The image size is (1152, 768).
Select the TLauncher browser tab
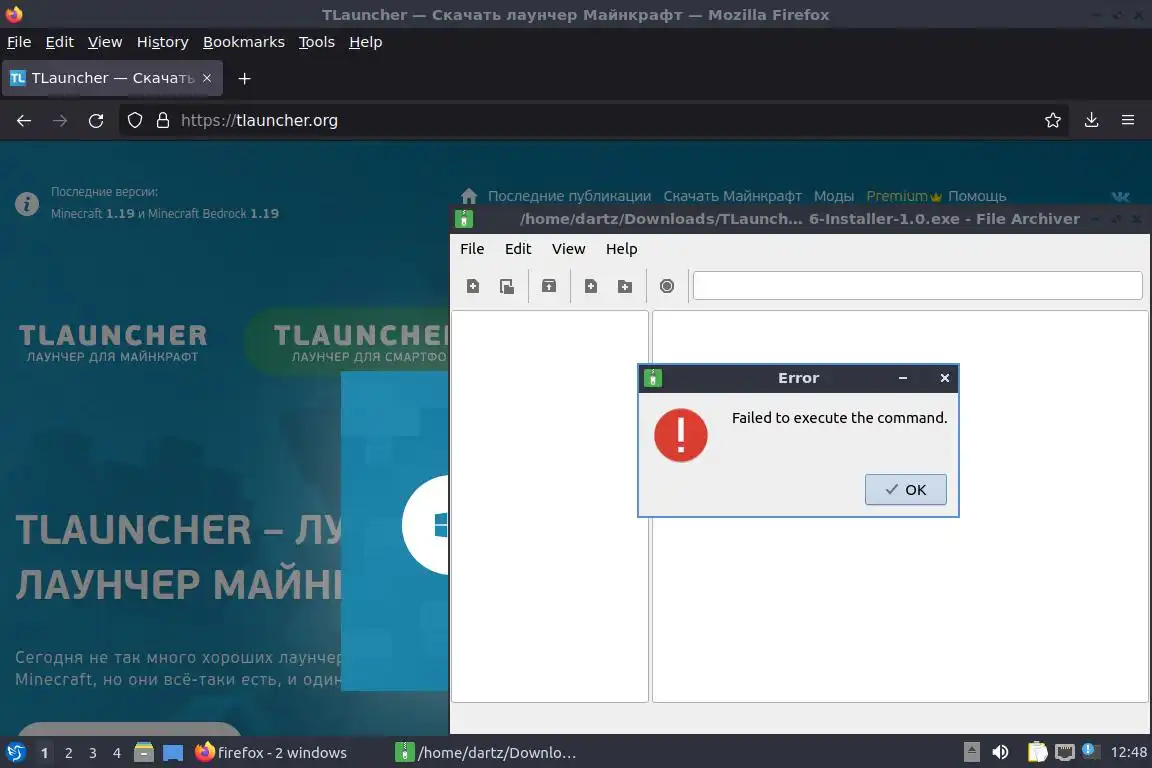tap(112, 78)
